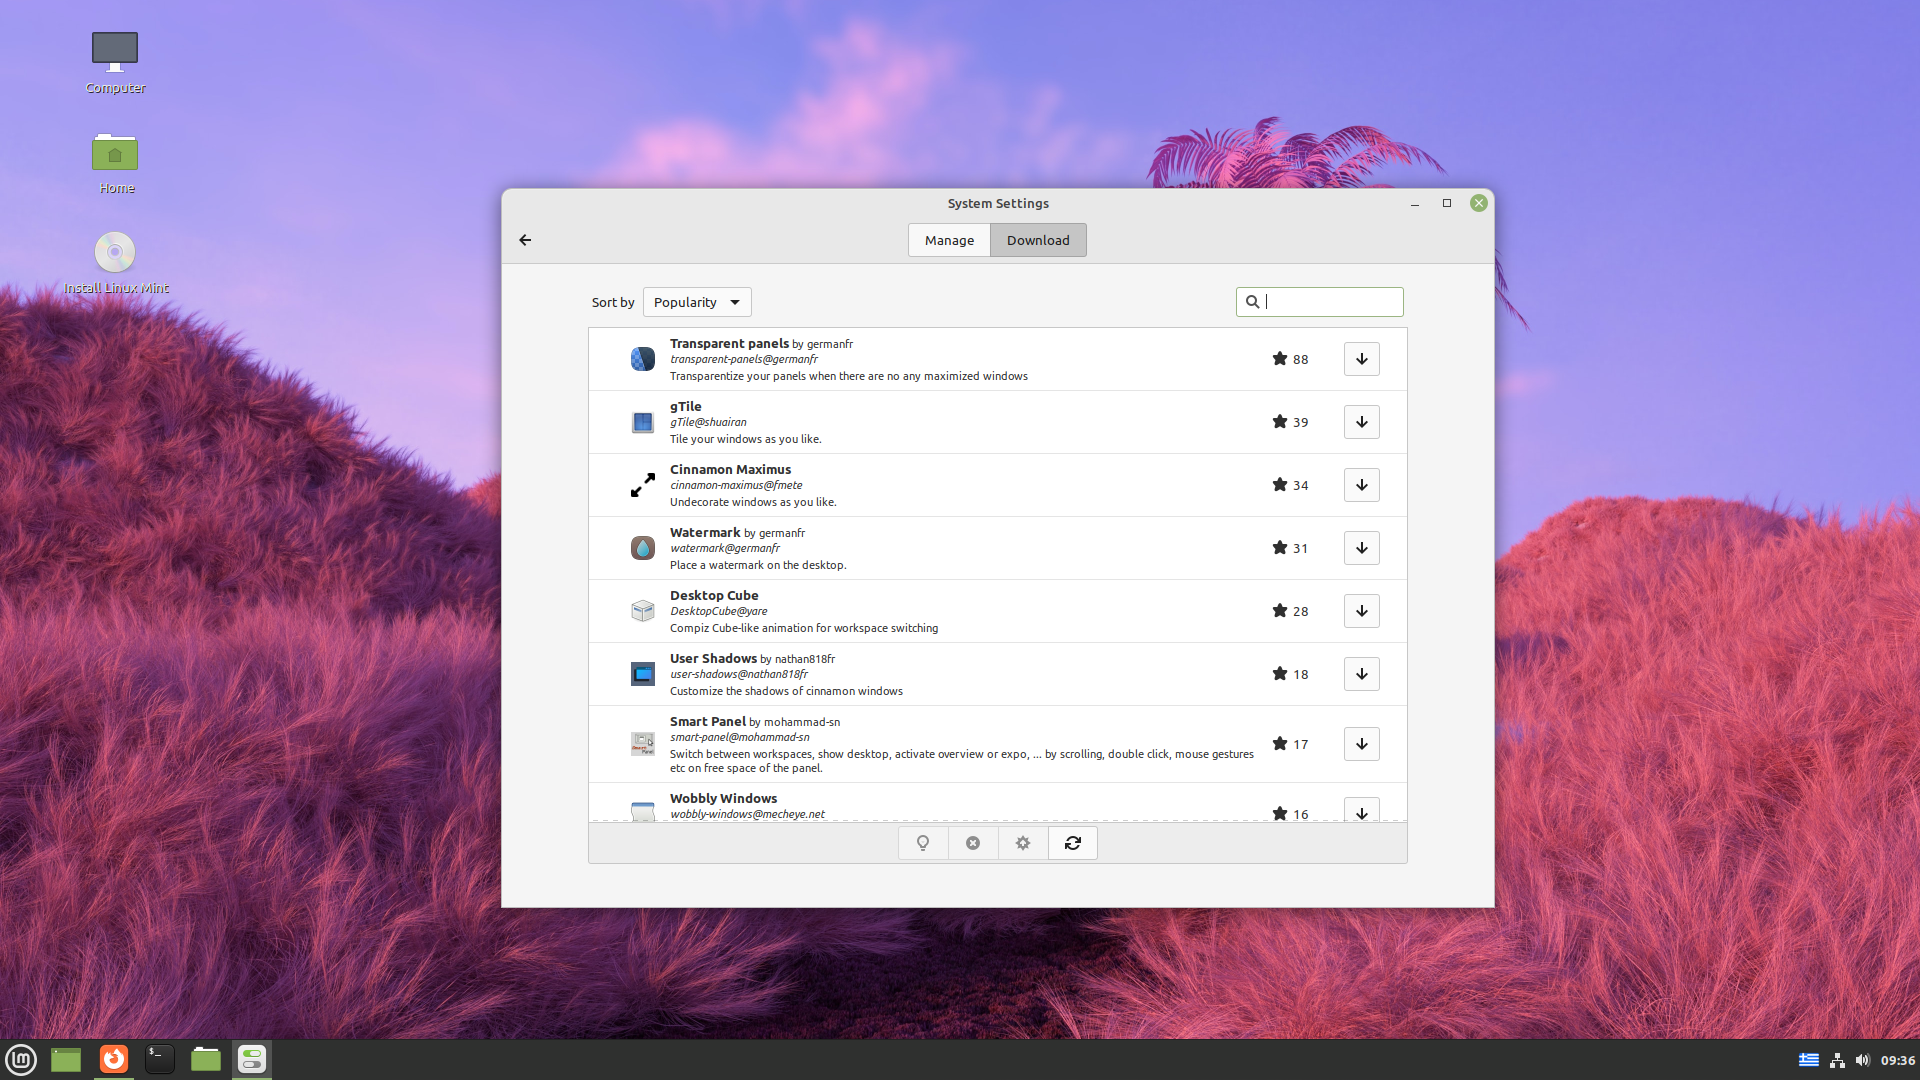Screen dimensions: 1920x1080
Task: Install Cinnamon Maximus via download arrow
Action: pyautogui.click(x=1361, y=485)
